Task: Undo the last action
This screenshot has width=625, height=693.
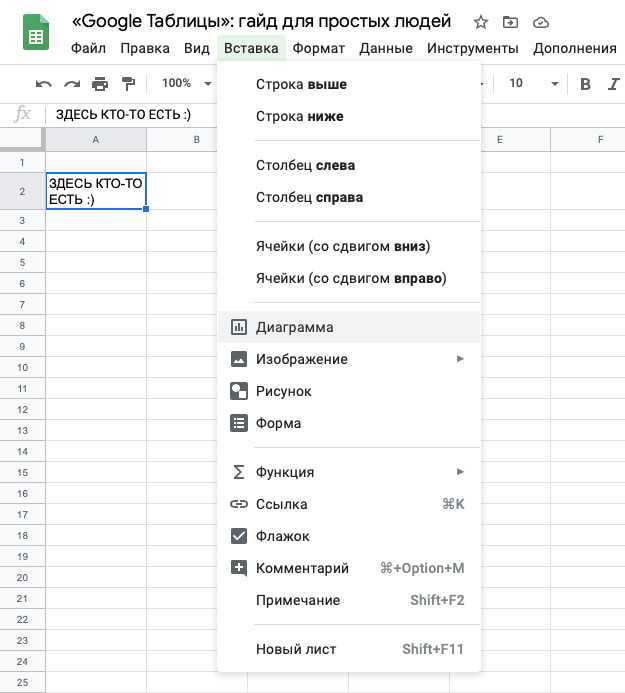Action: click(x=44, y=84)
